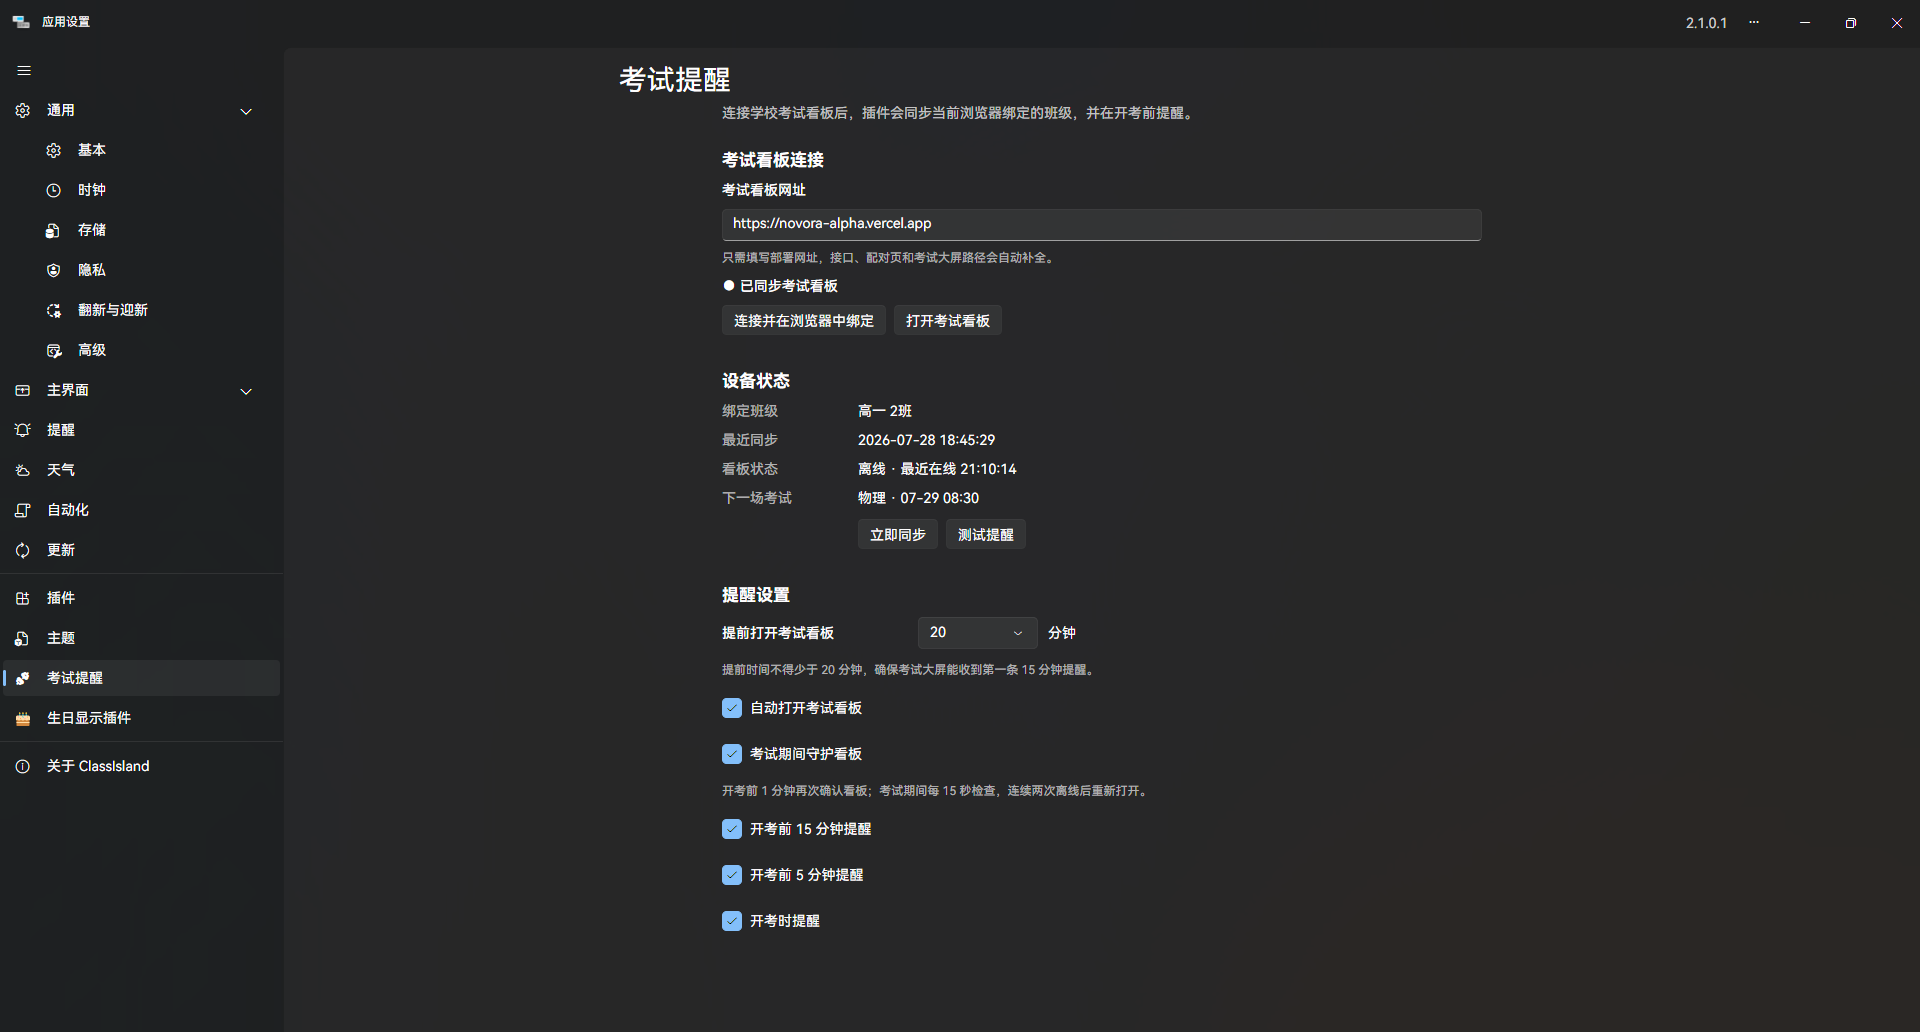The height and width of the screenshot is (1032, 1920).
Task: Open the three-dot more options in title bar
Action: [x=1754, y=22]
